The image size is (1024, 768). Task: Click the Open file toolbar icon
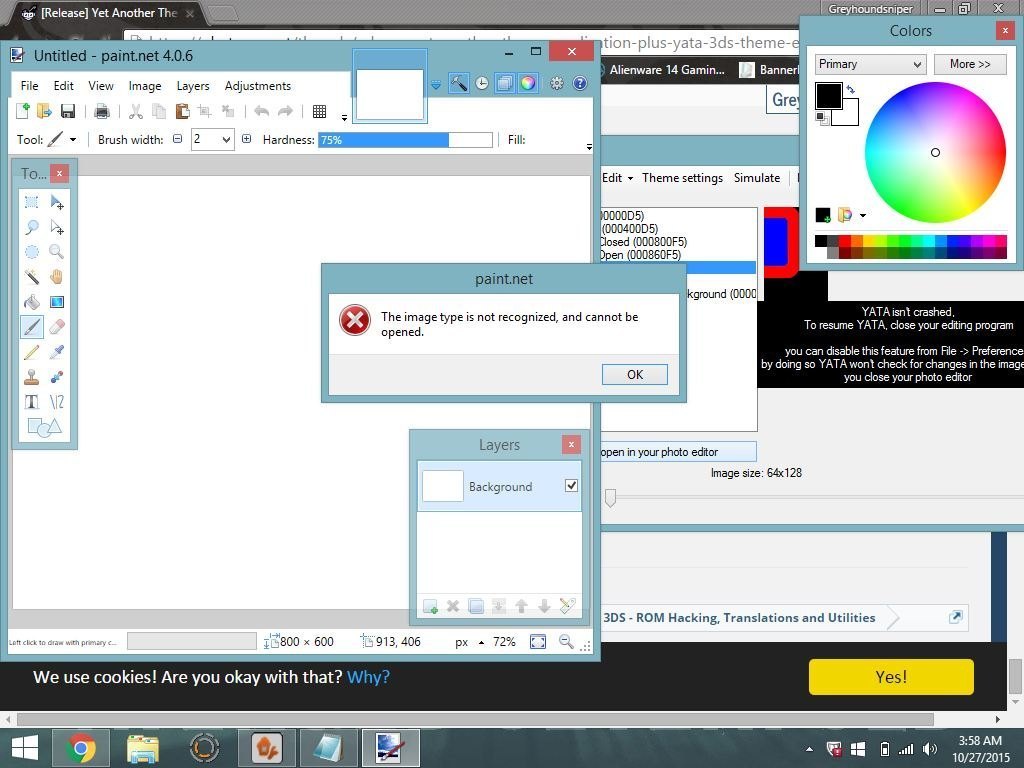[x=44, y=111]
